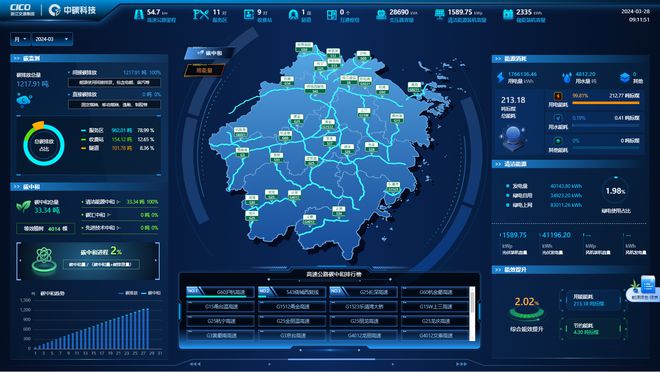Click the 碳监测 panel header
This screenshot has height=372, width=660.
tap(89, 58)
